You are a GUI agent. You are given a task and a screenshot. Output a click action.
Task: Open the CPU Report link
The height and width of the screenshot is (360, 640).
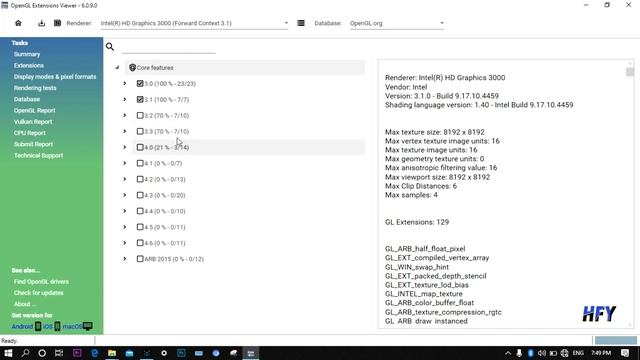(x=30, y=133)
